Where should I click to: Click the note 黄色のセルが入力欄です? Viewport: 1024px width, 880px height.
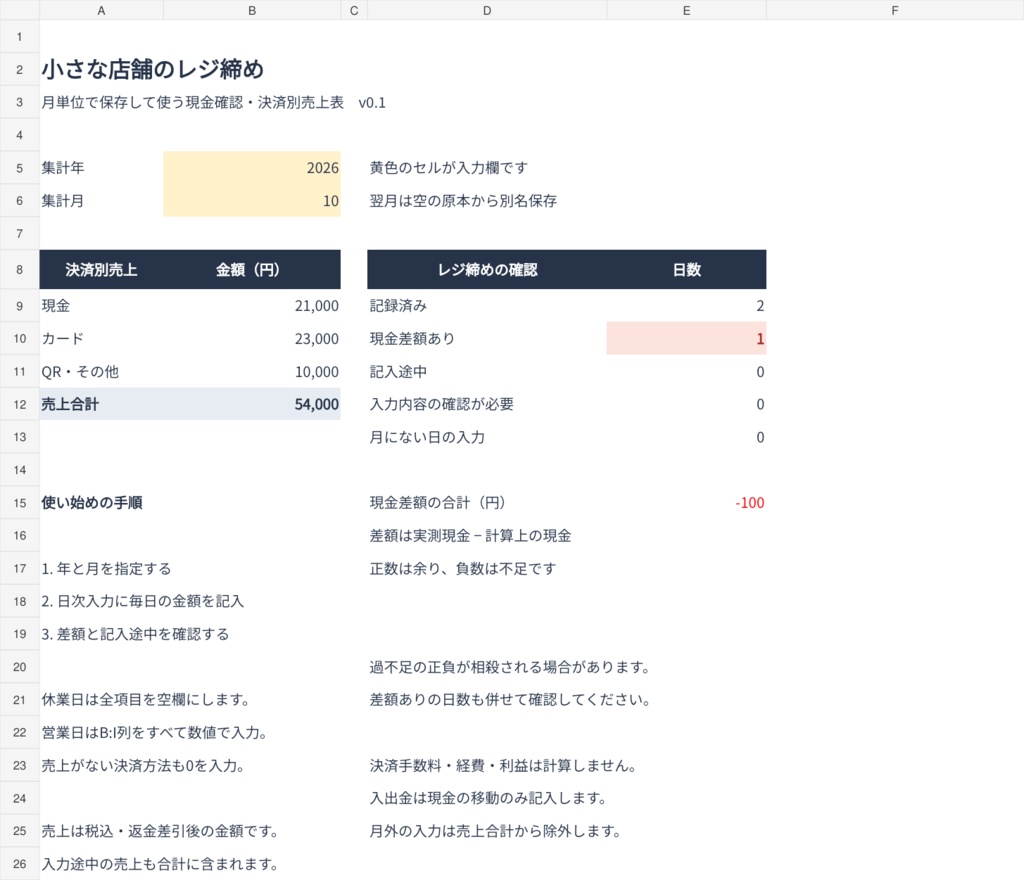pyautogui.click(x=449, y=168)
